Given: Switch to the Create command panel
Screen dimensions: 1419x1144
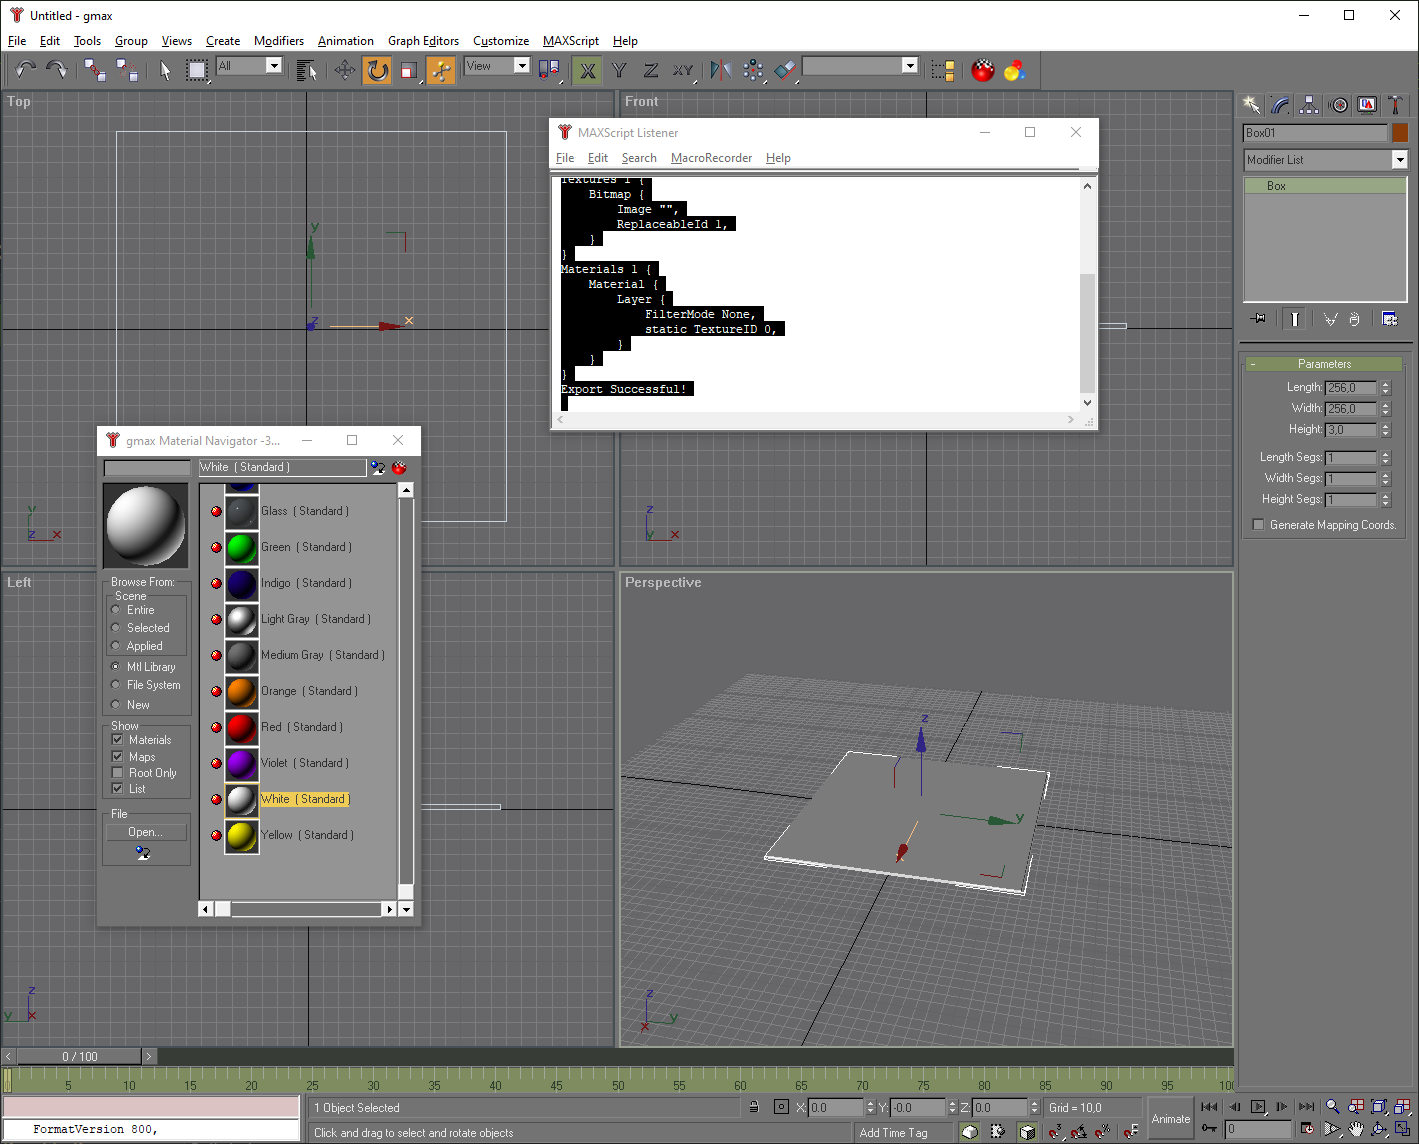Looking at the screenshot, I should (1251, 105).
